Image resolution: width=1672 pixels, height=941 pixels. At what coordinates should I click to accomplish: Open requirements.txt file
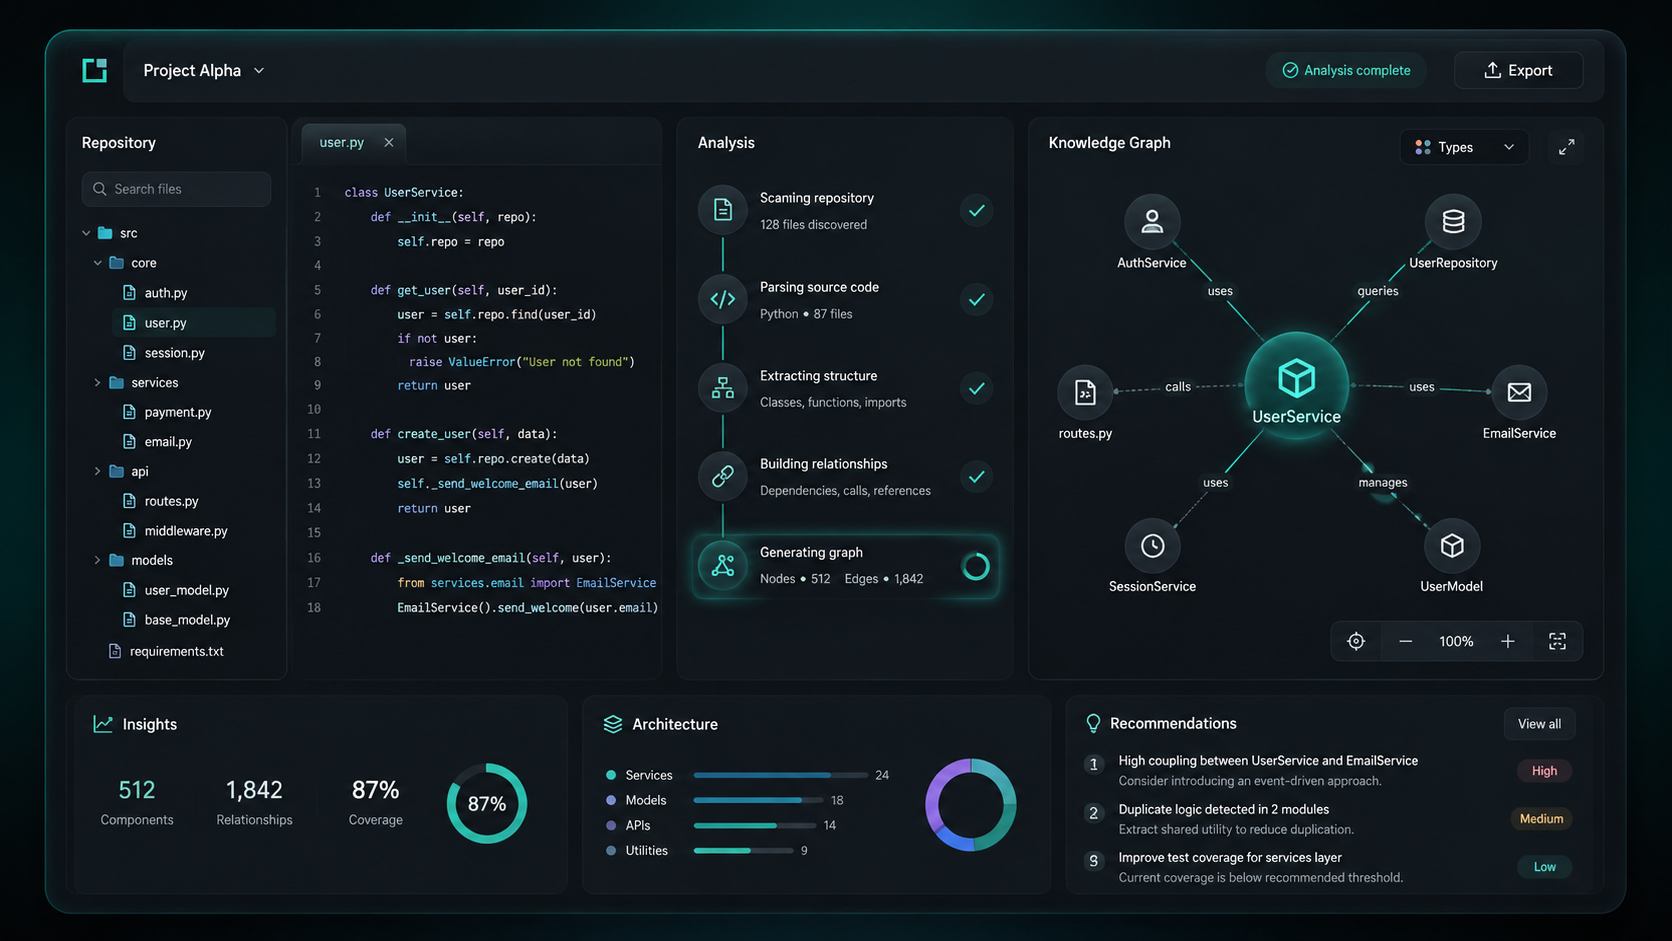coord(165,651)
